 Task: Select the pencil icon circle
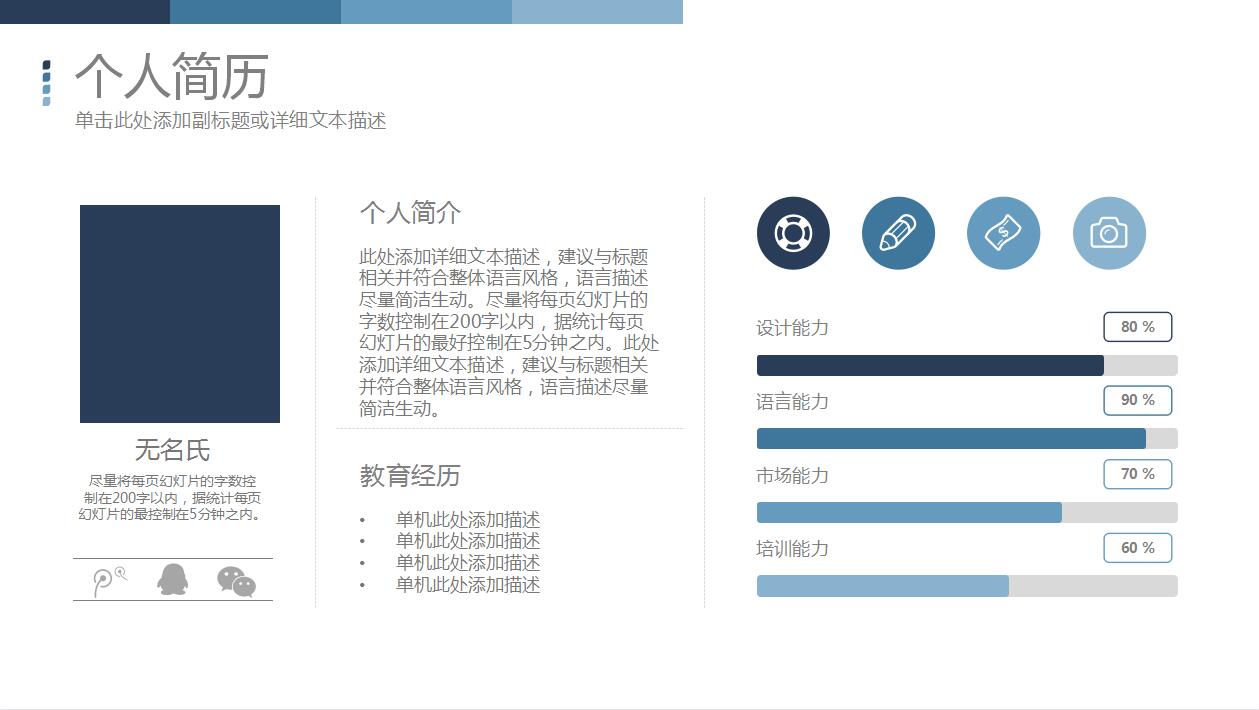pyautogui.click(x=898, y=233)
